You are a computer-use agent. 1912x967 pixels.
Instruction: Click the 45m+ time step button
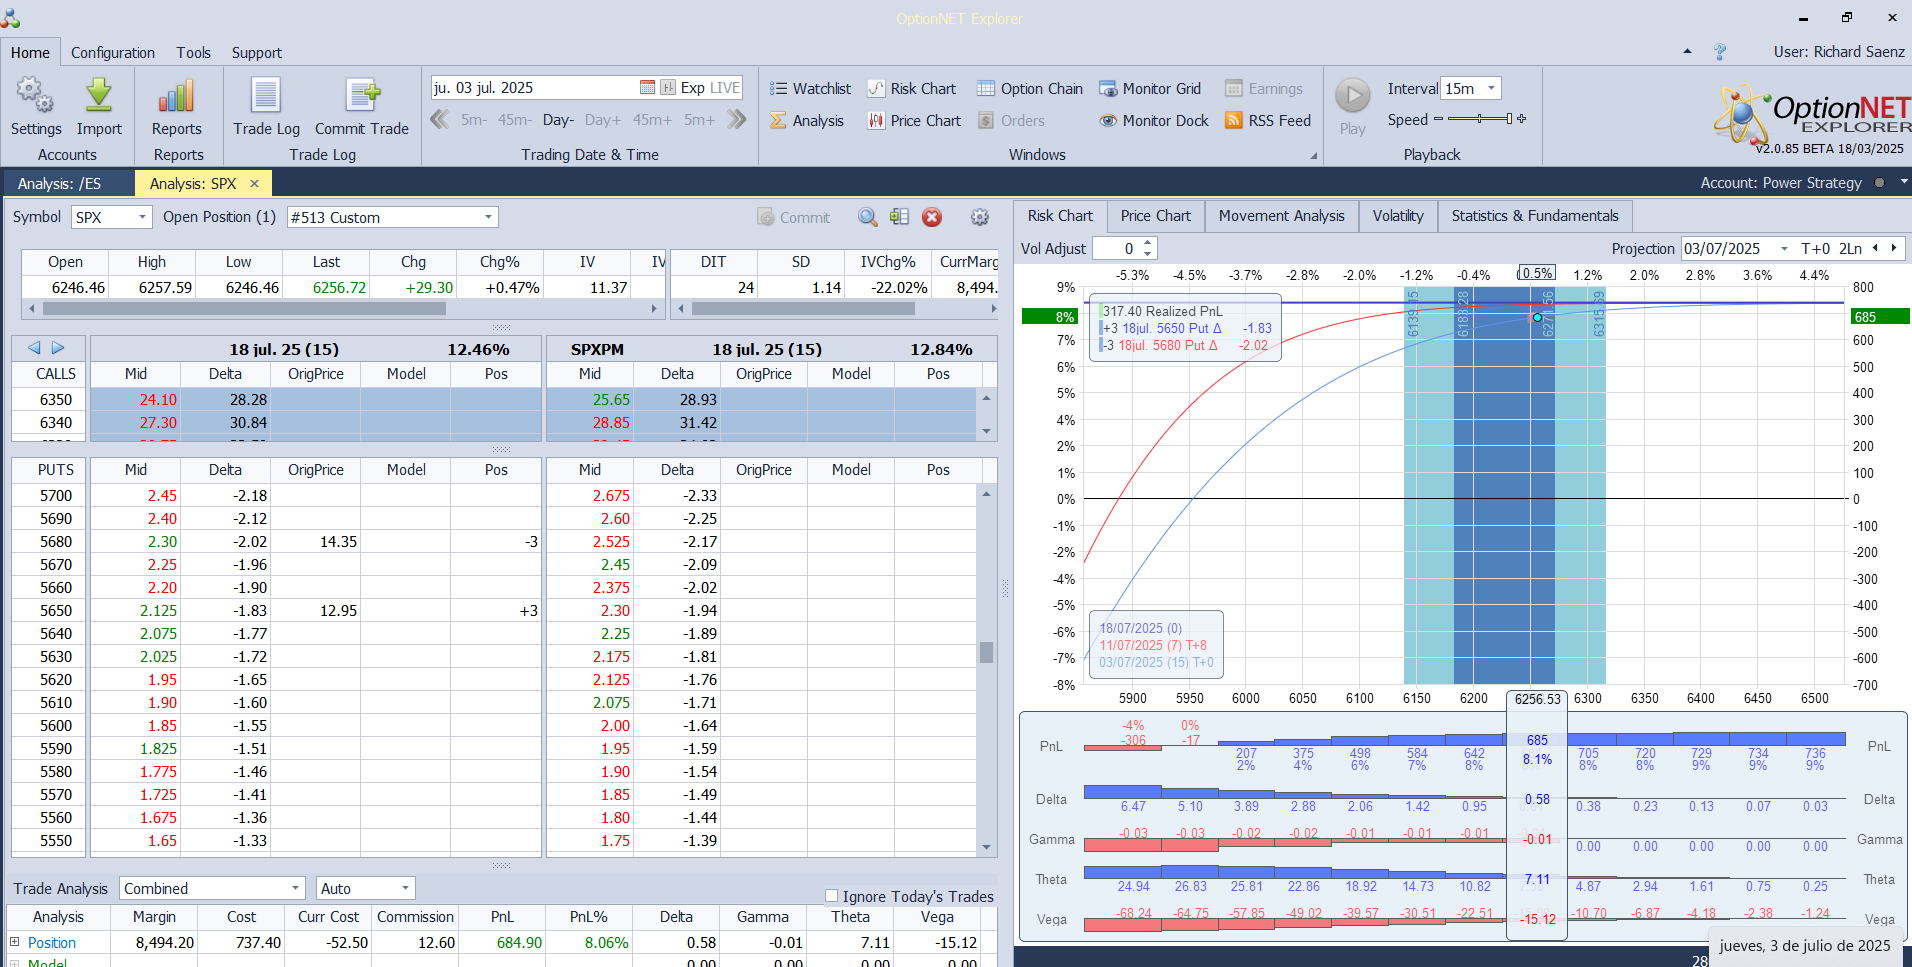[652, 120]
